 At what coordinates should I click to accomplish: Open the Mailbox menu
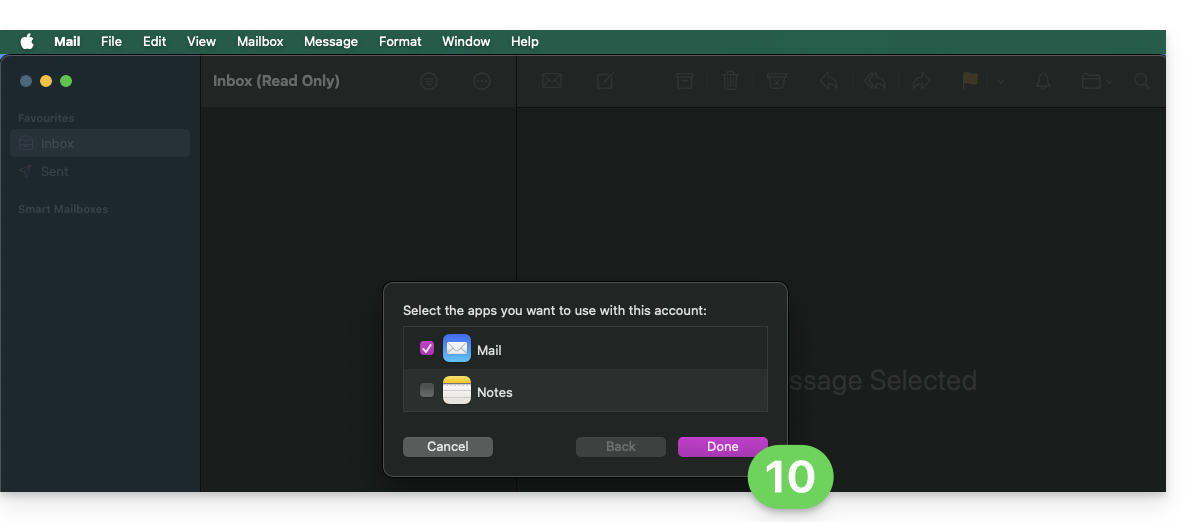tap(260, 41)
